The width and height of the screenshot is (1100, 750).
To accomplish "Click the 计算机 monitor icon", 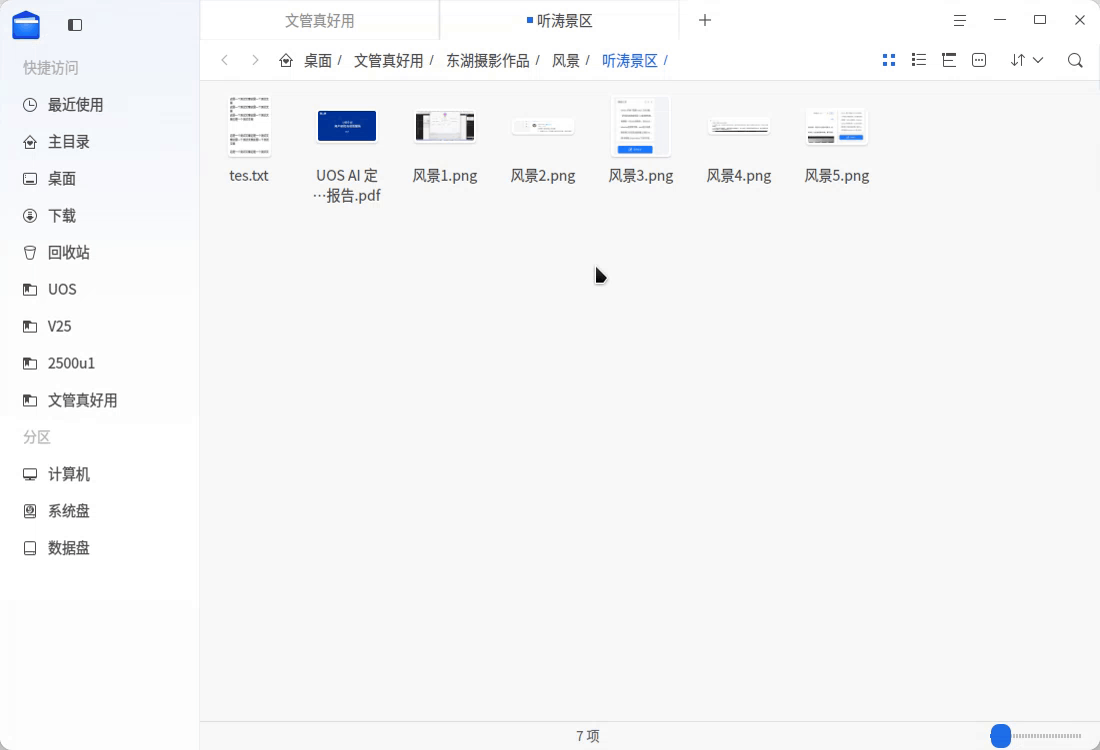I will 30,474.
